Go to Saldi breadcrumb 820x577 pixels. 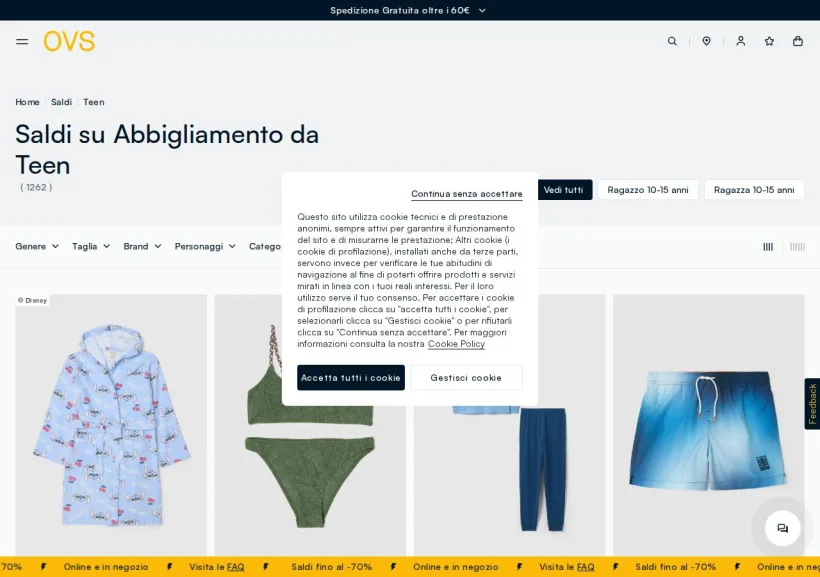point(61,102)
